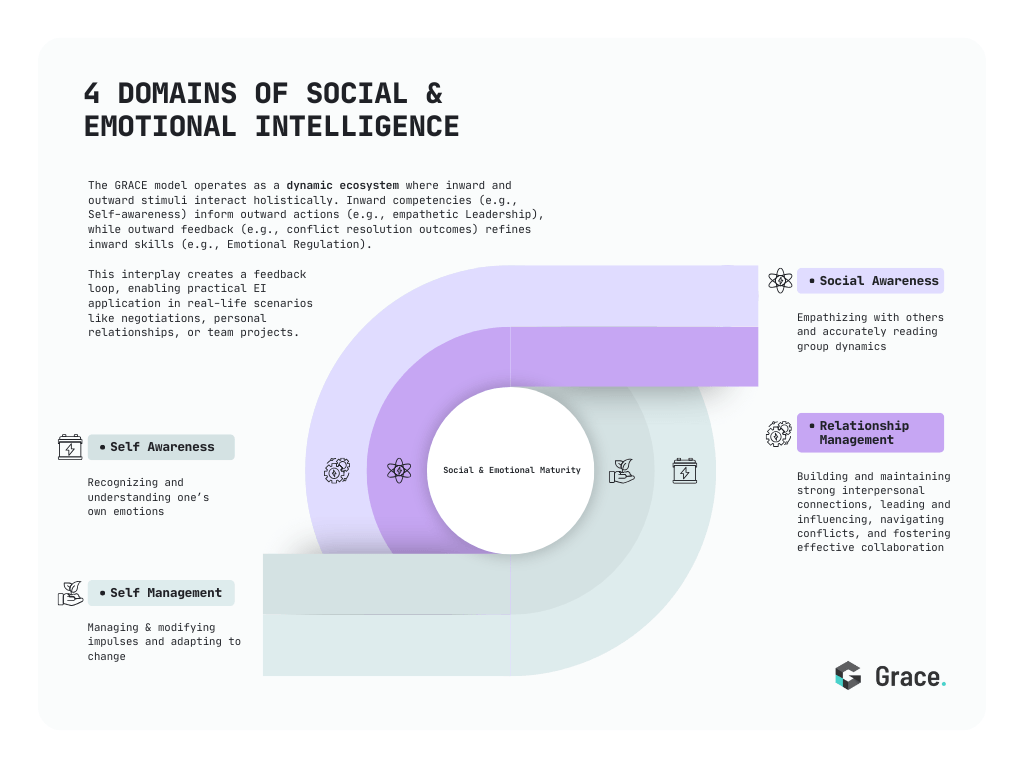Click atom icon inside the dark purple arc

[398, 470]
